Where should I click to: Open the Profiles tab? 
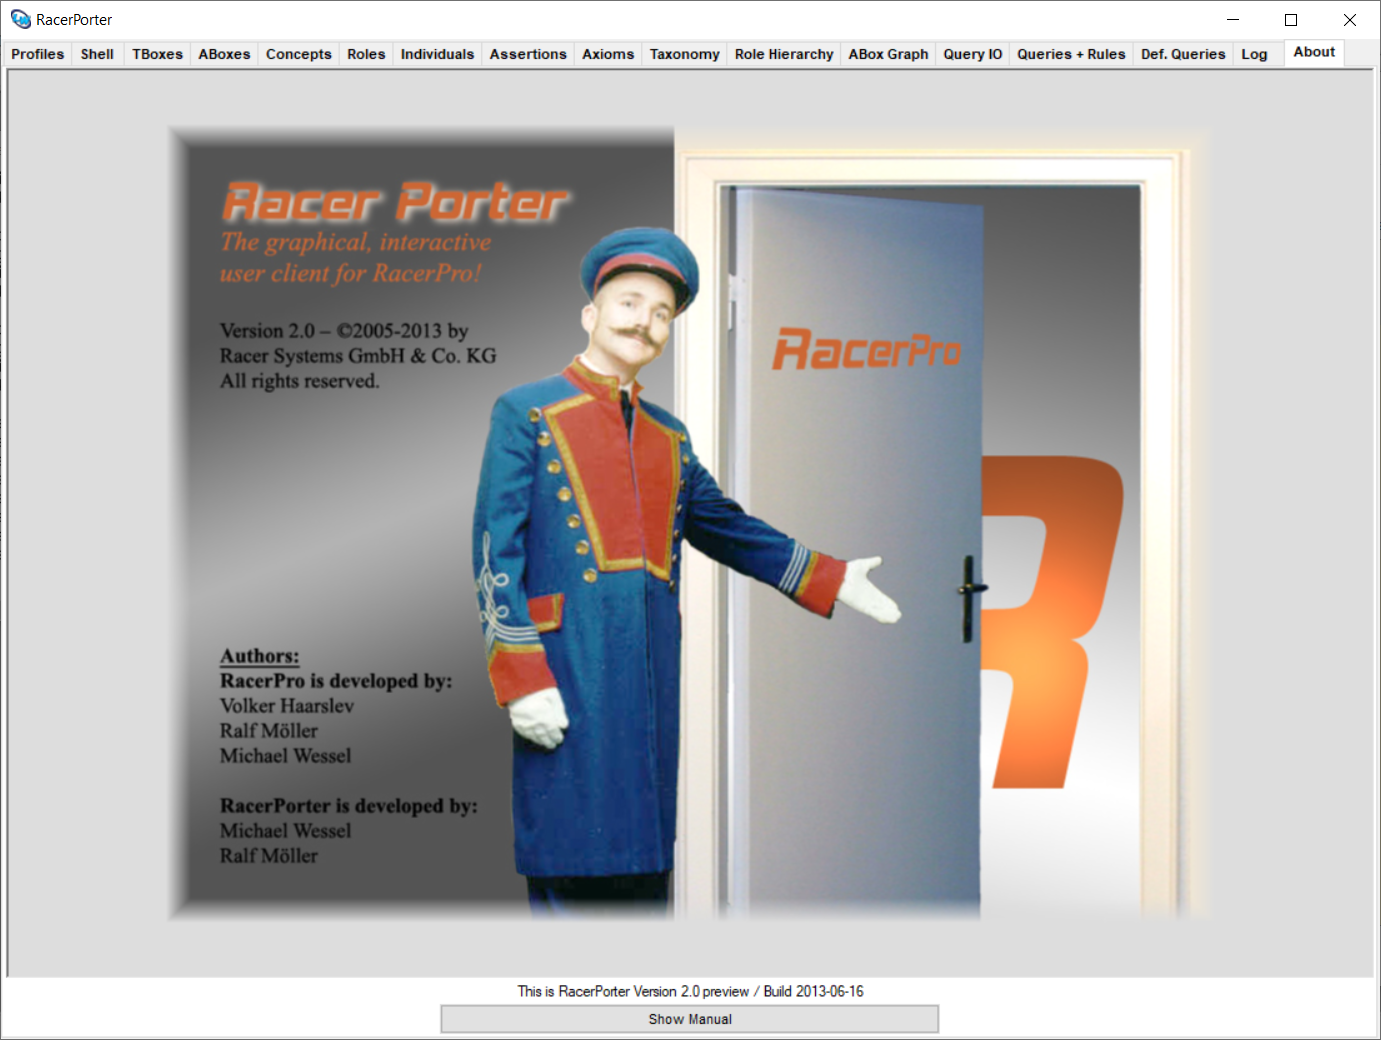click(38, 54)
